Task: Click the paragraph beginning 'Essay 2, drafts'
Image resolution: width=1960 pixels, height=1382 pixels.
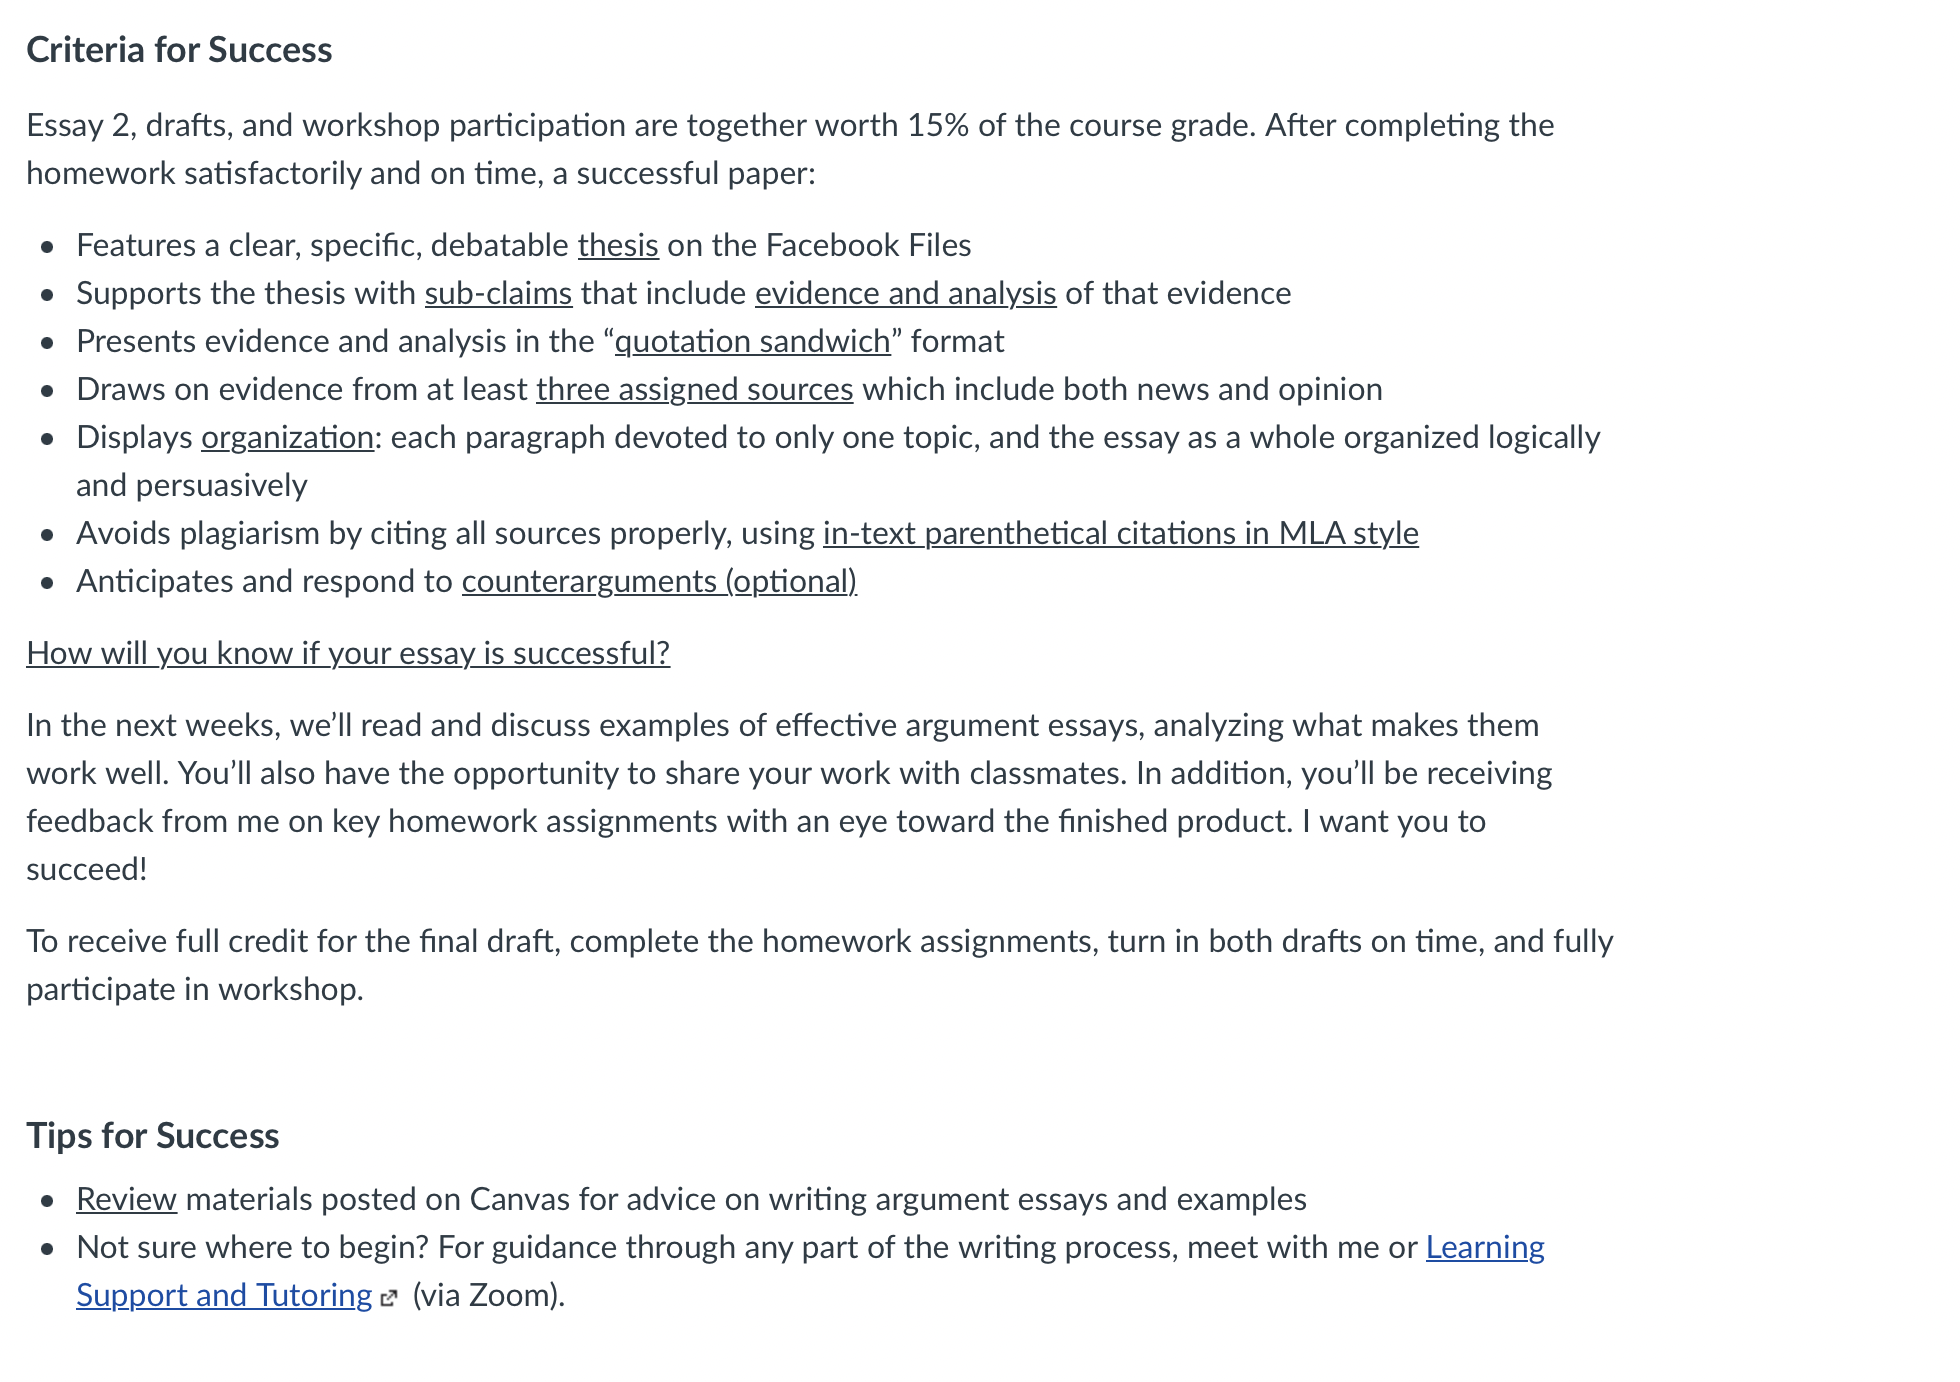Action: tap(790, 149)
